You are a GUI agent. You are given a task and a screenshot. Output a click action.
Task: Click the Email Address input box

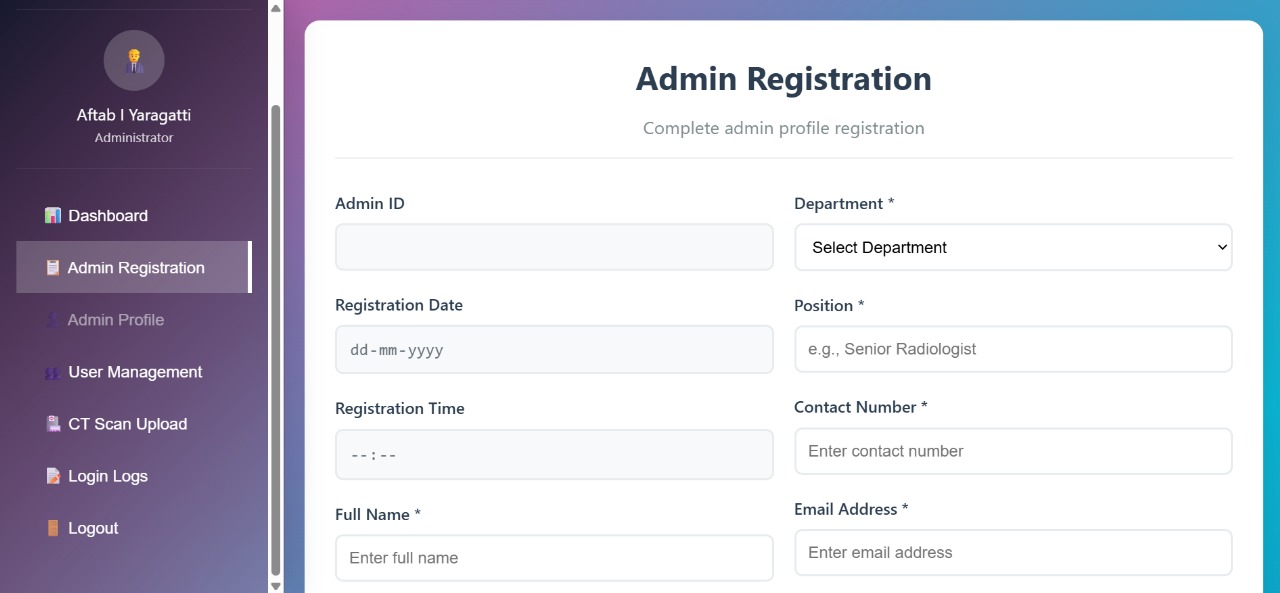1013,552
